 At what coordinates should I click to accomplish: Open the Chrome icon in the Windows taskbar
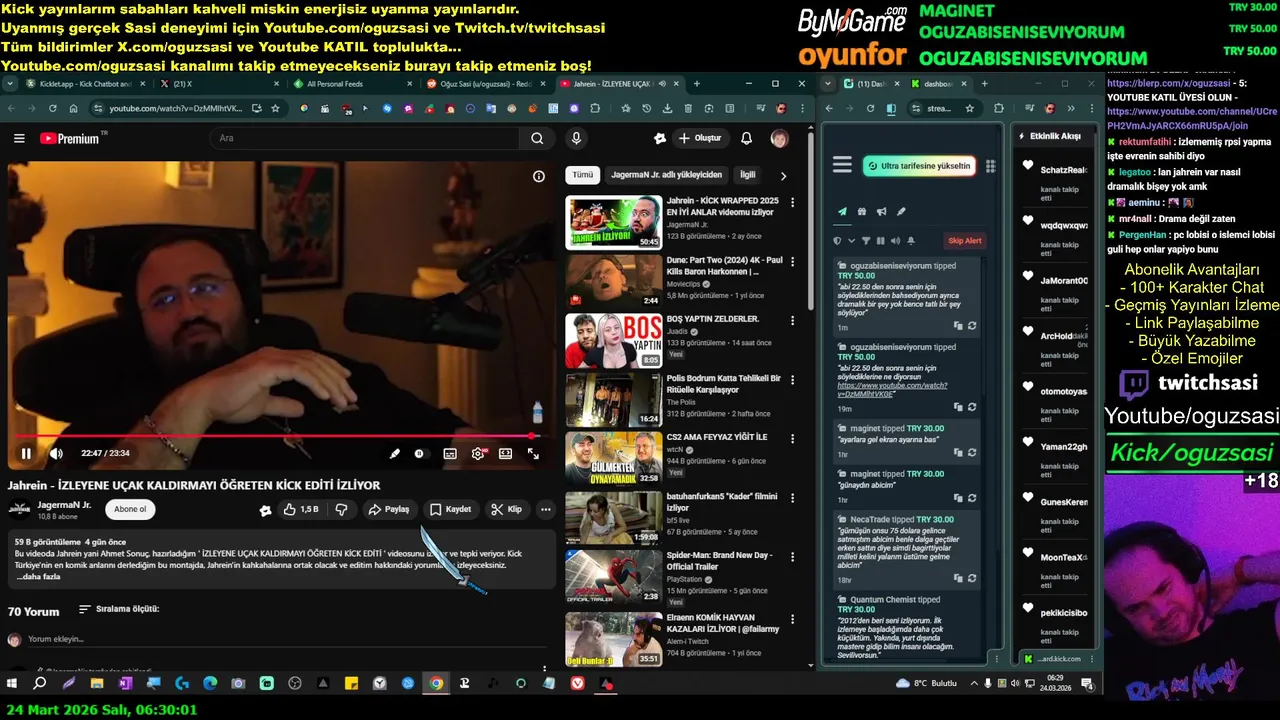pyautogui.click(x=436, y=683)
